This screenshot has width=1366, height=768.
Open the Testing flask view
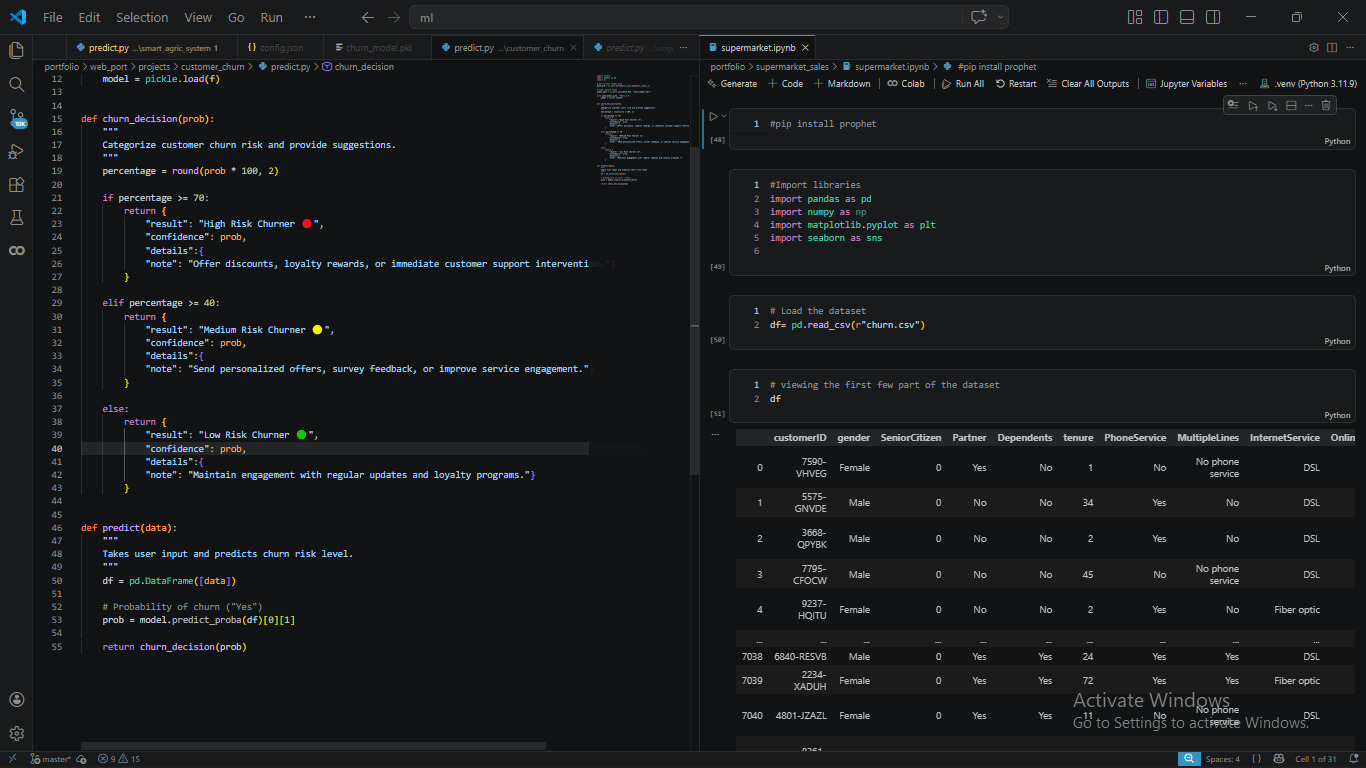16,217
